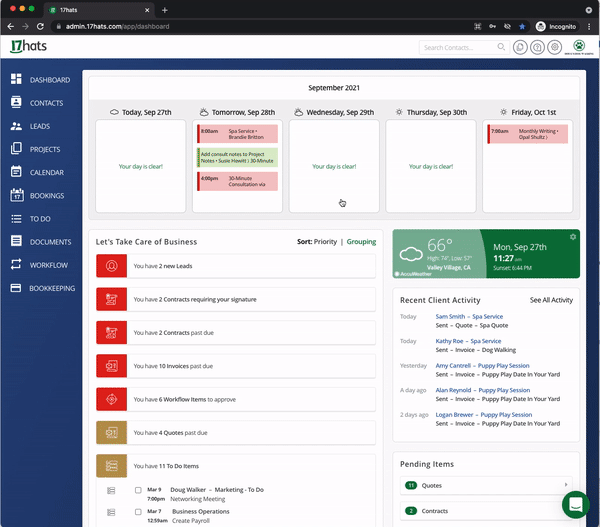Click See All Activity link
The height and width of the screenshot is (527, 600).
coord(550,300)
